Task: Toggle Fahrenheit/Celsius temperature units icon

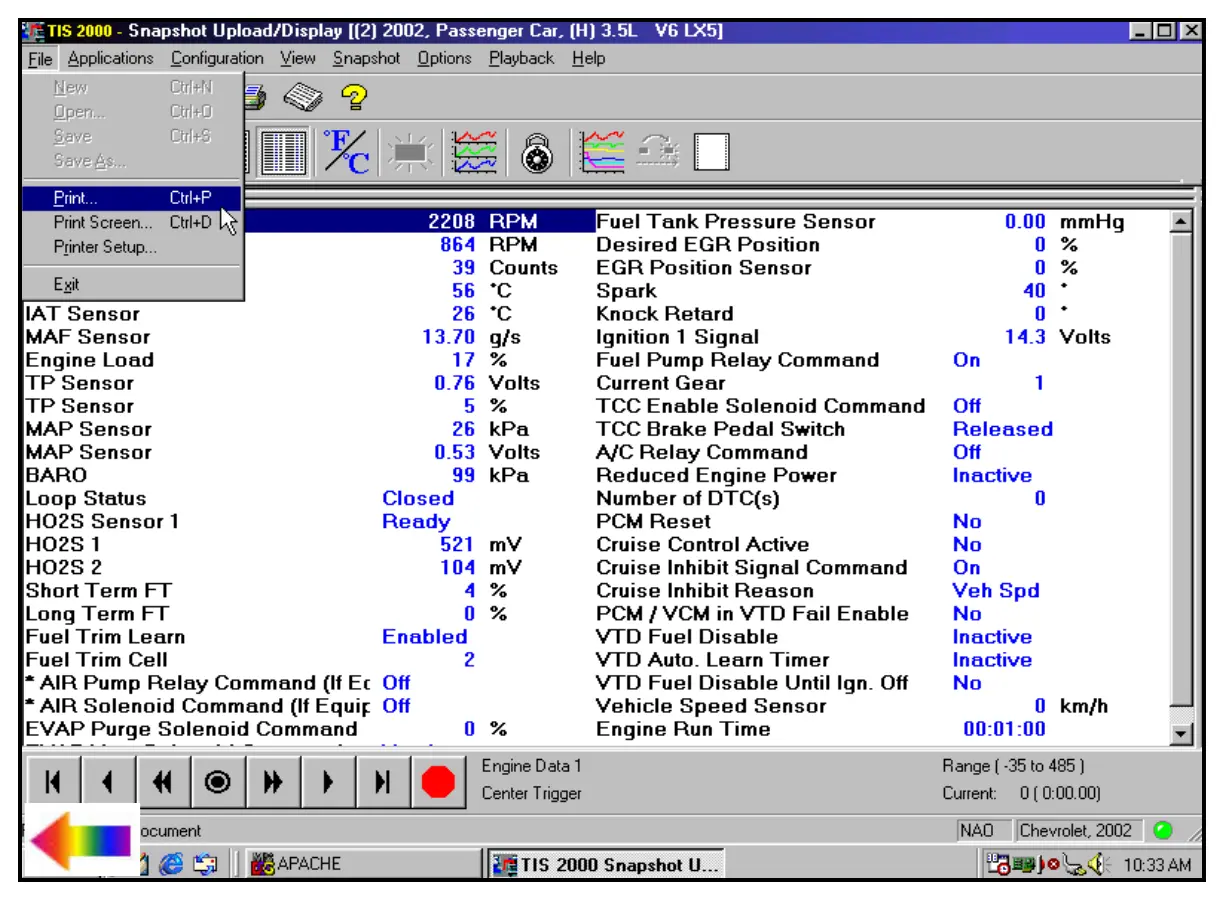Action: [x=346, y=153]
